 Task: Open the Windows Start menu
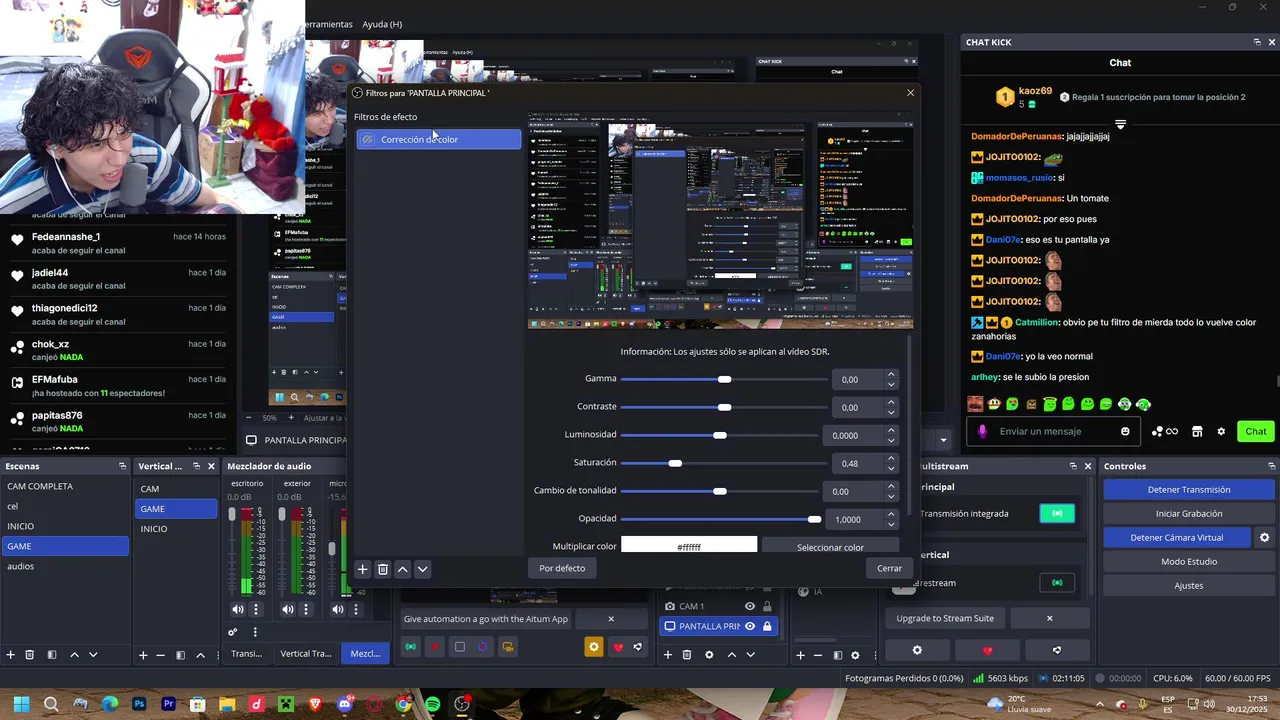point(21,704)
